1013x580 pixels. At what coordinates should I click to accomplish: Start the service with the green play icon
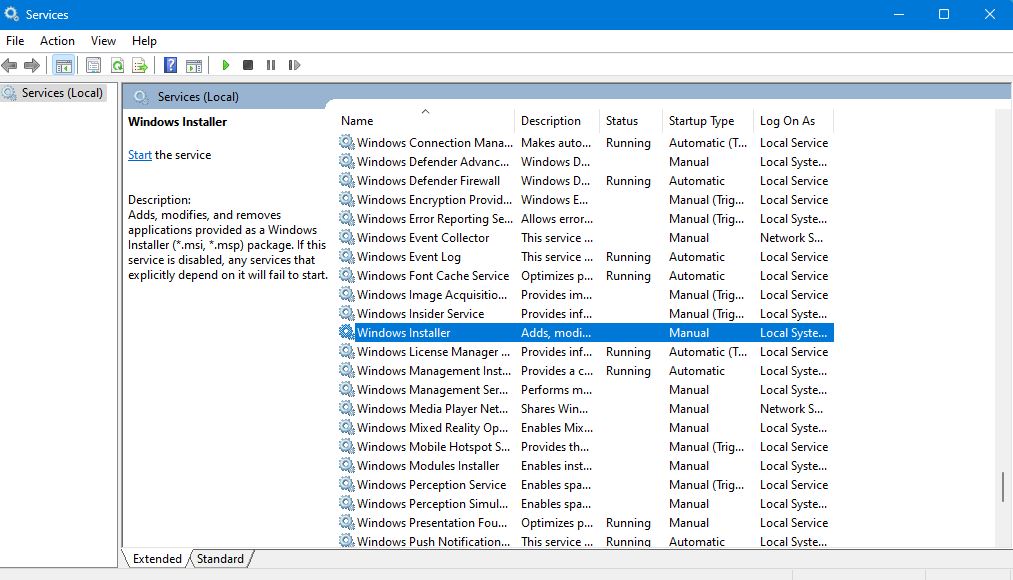225,65
